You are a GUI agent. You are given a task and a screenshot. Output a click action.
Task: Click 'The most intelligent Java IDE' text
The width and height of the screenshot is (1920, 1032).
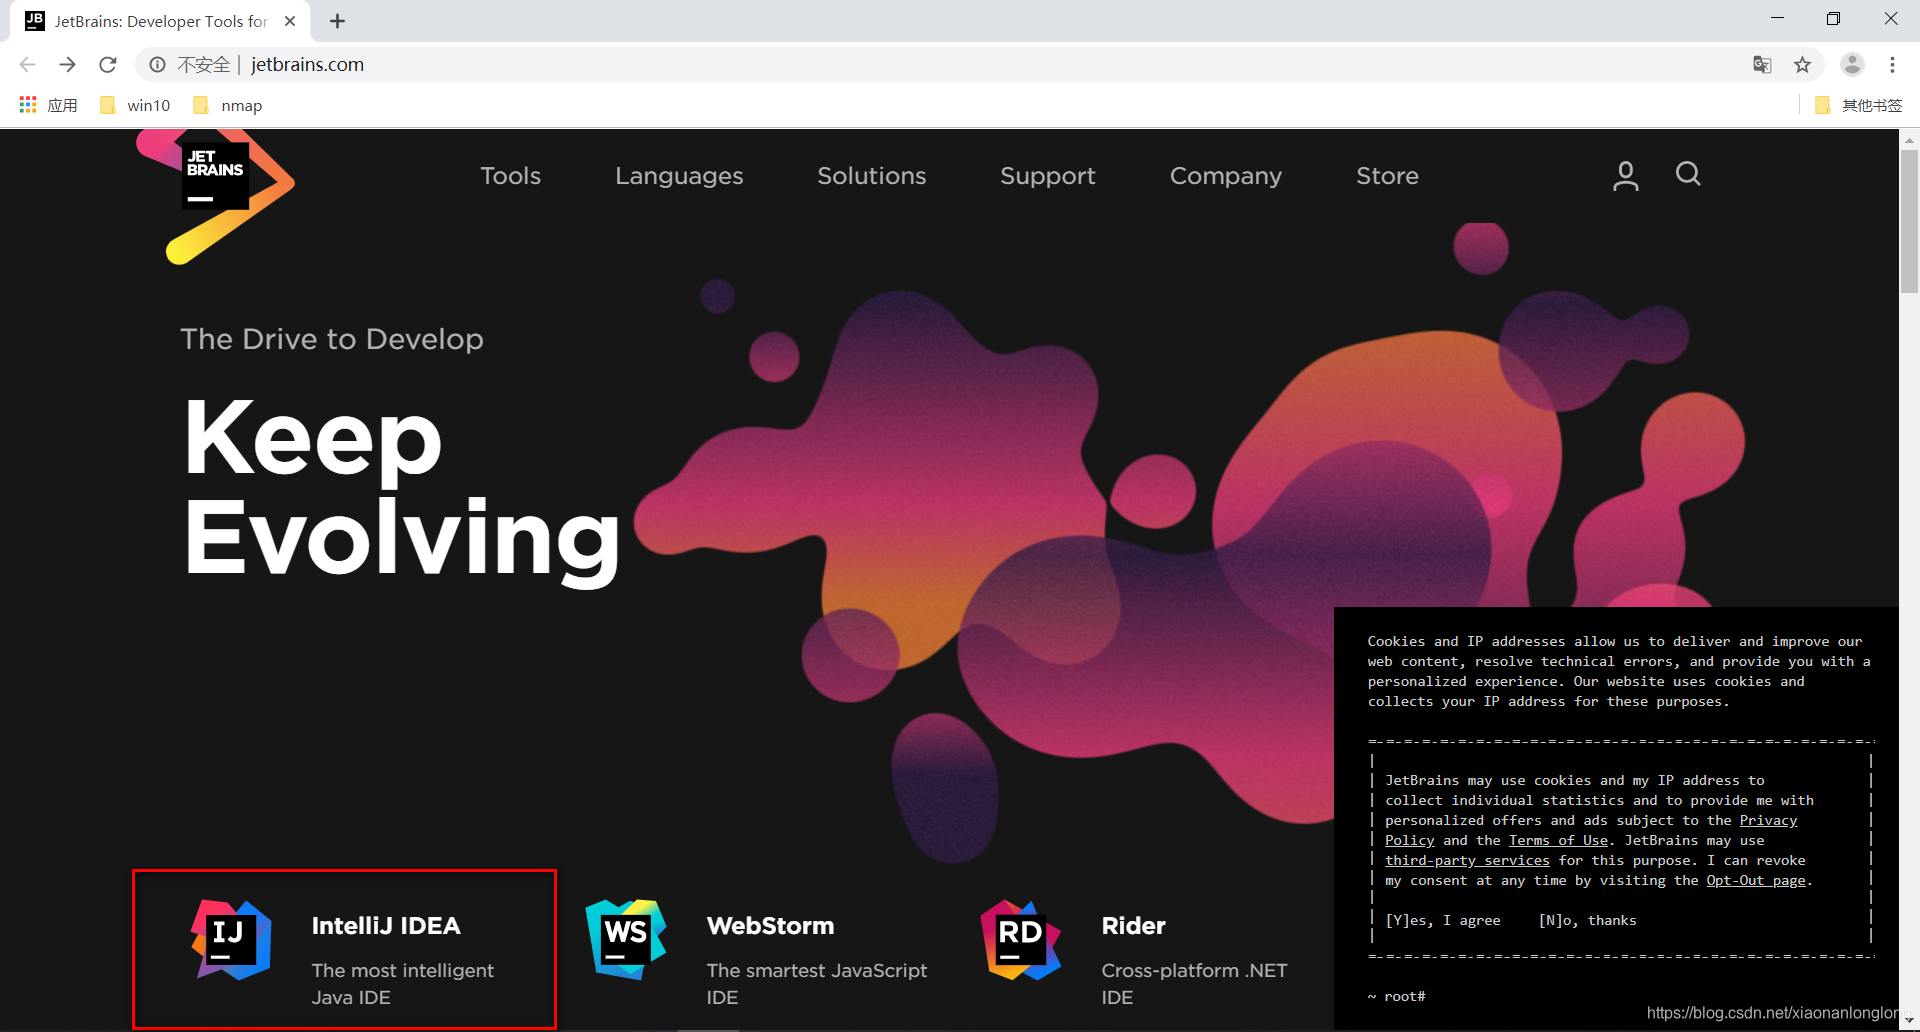tap(402, 984)
